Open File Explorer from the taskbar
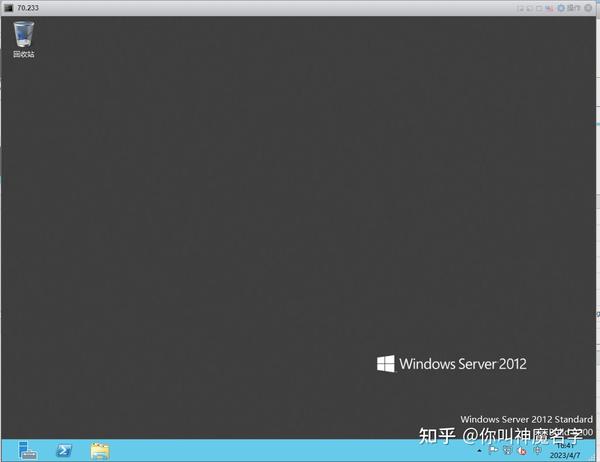This screenshot has width=600, height=462. pos(100,451)
